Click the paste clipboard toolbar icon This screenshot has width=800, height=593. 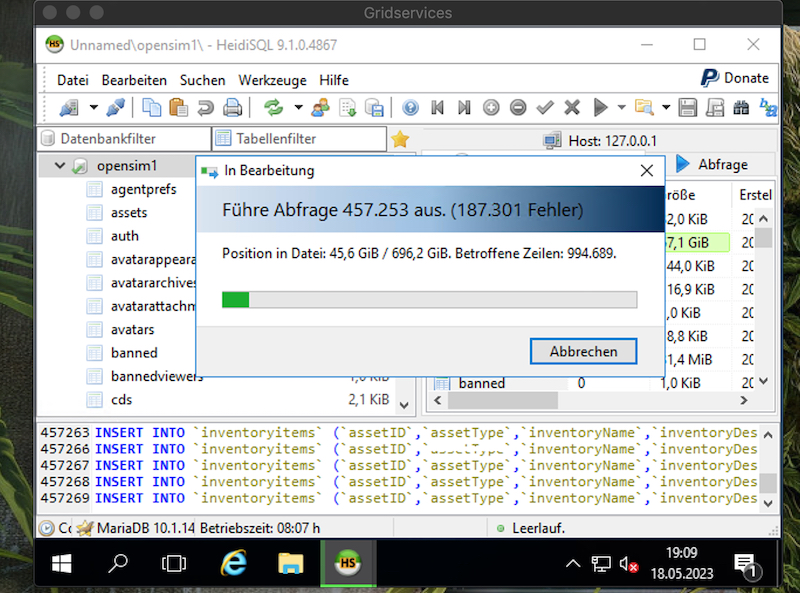(178, 108)
